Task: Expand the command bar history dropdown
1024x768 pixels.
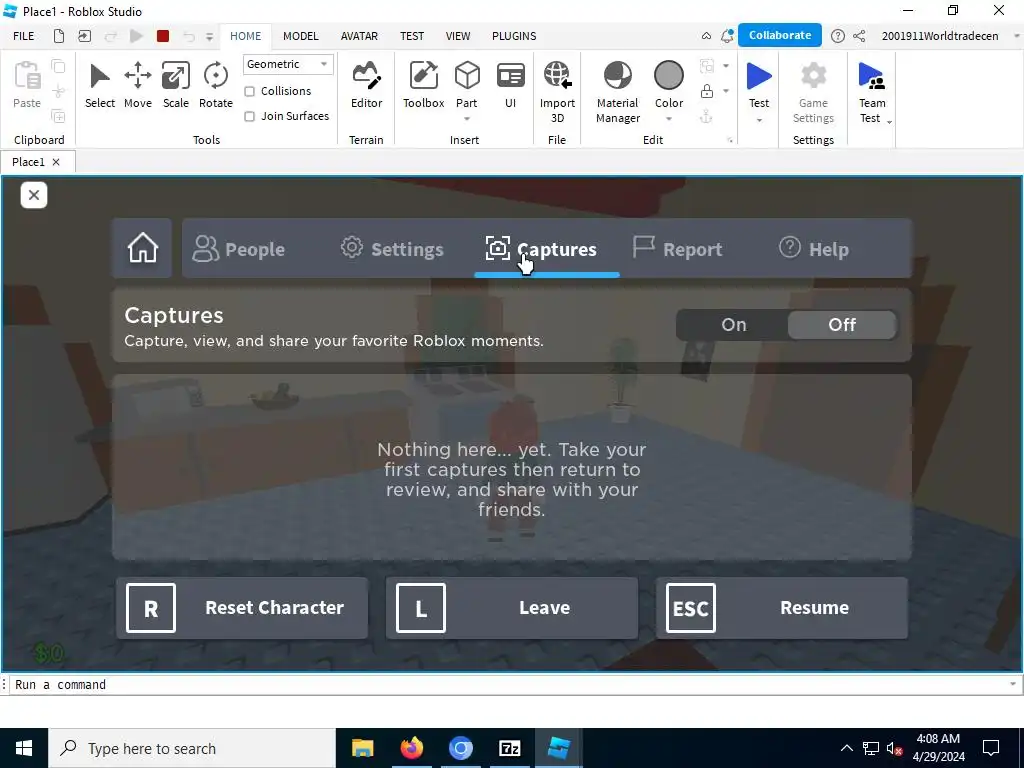Action: [1012, 684]
